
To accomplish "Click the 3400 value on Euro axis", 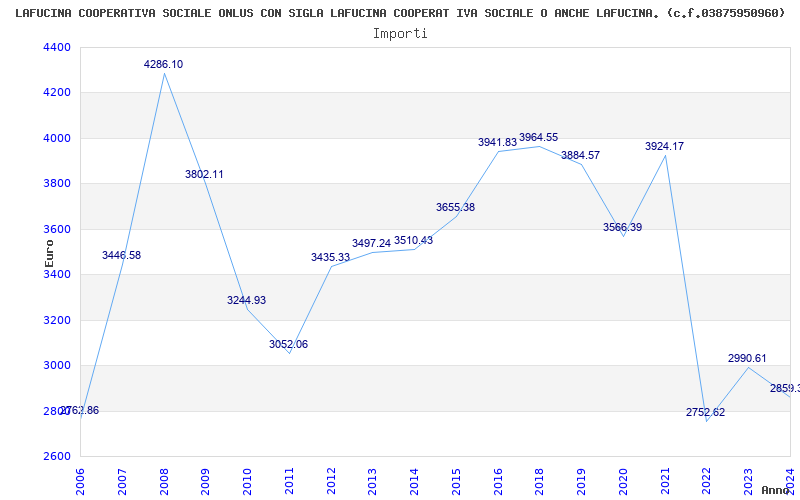I will (58, 274).
